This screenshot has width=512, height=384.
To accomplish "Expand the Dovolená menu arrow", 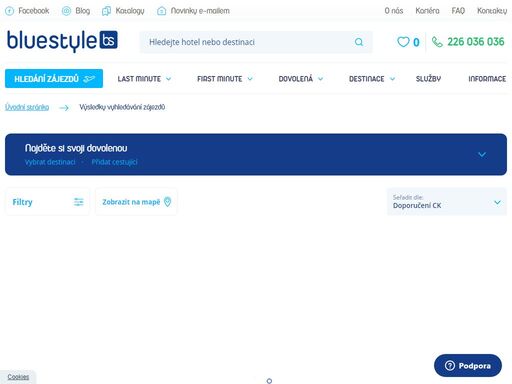I will 320,79.
